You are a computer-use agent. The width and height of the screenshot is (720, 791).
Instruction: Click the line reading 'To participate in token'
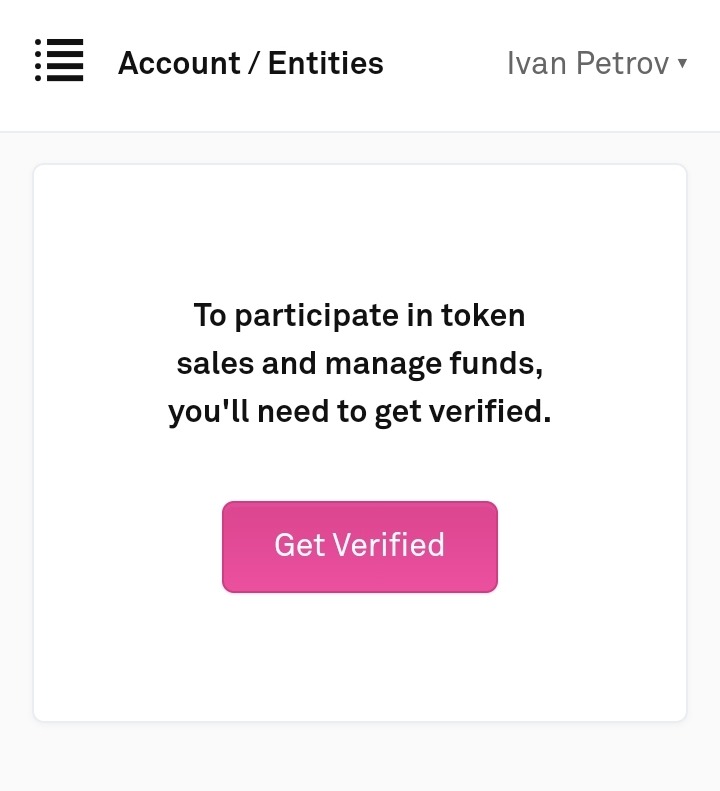tap(359, 316)
